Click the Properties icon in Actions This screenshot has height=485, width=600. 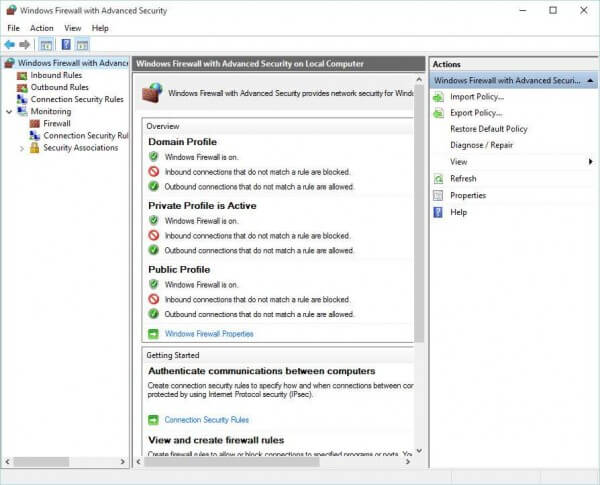point(438,196)
